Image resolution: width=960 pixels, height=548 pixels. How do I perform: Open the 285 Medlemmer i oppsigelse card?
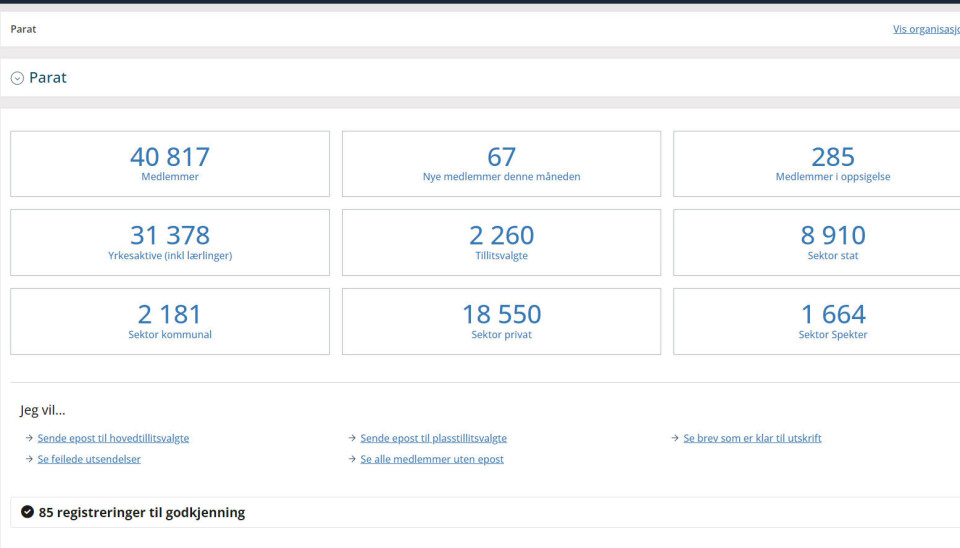pos(817,163)
